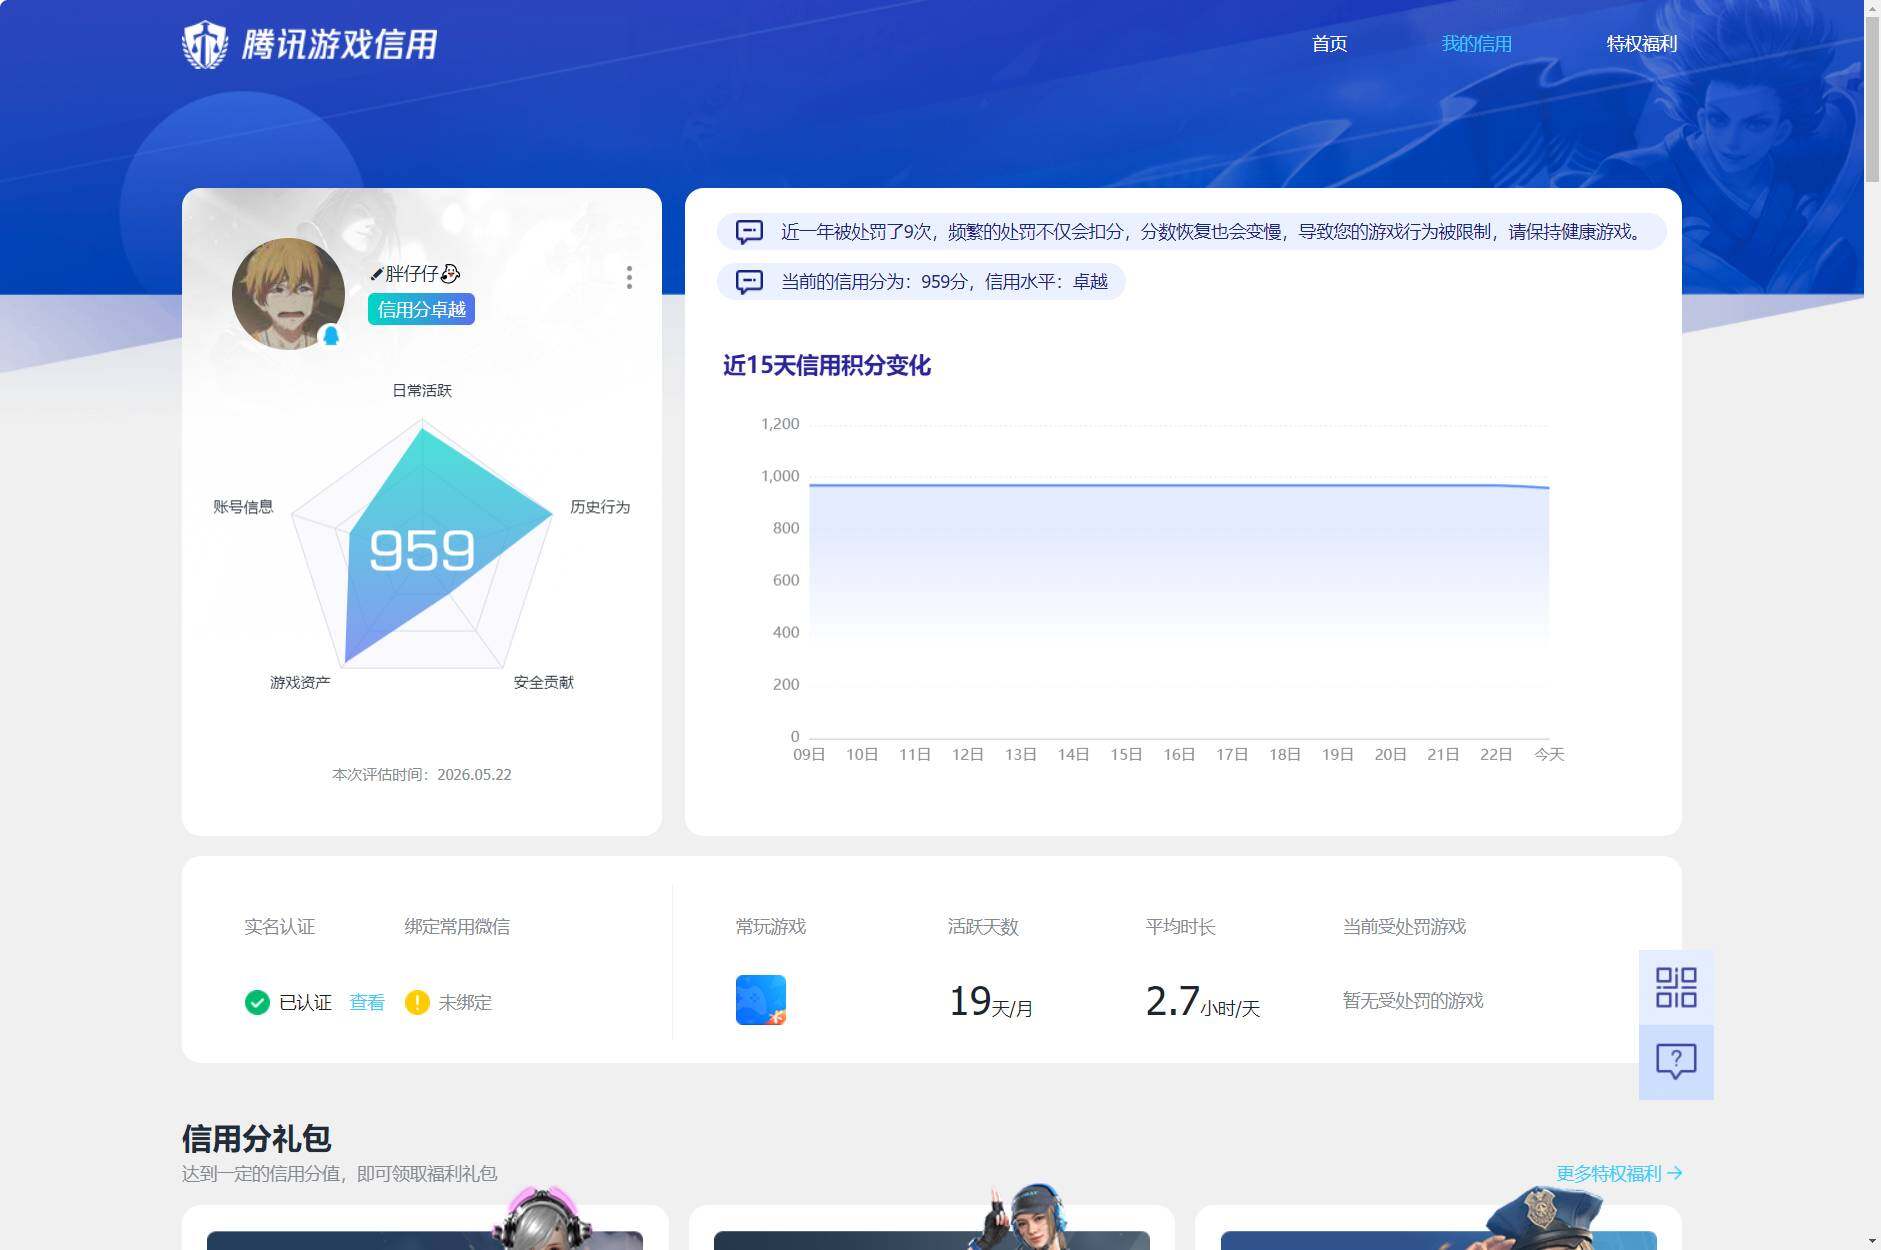The image size is (1881, 1250).
Task: Click the 信用分礼包 section heading
Action: pos(256,1138)
